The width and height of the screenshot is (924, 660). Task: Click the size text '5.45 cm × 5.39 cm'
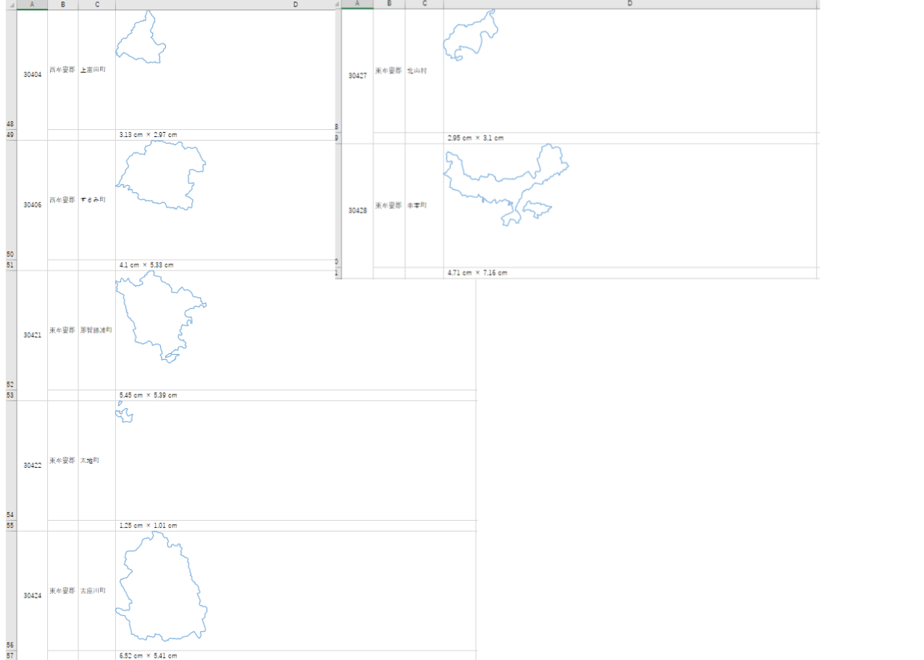[x=148, y=395]
